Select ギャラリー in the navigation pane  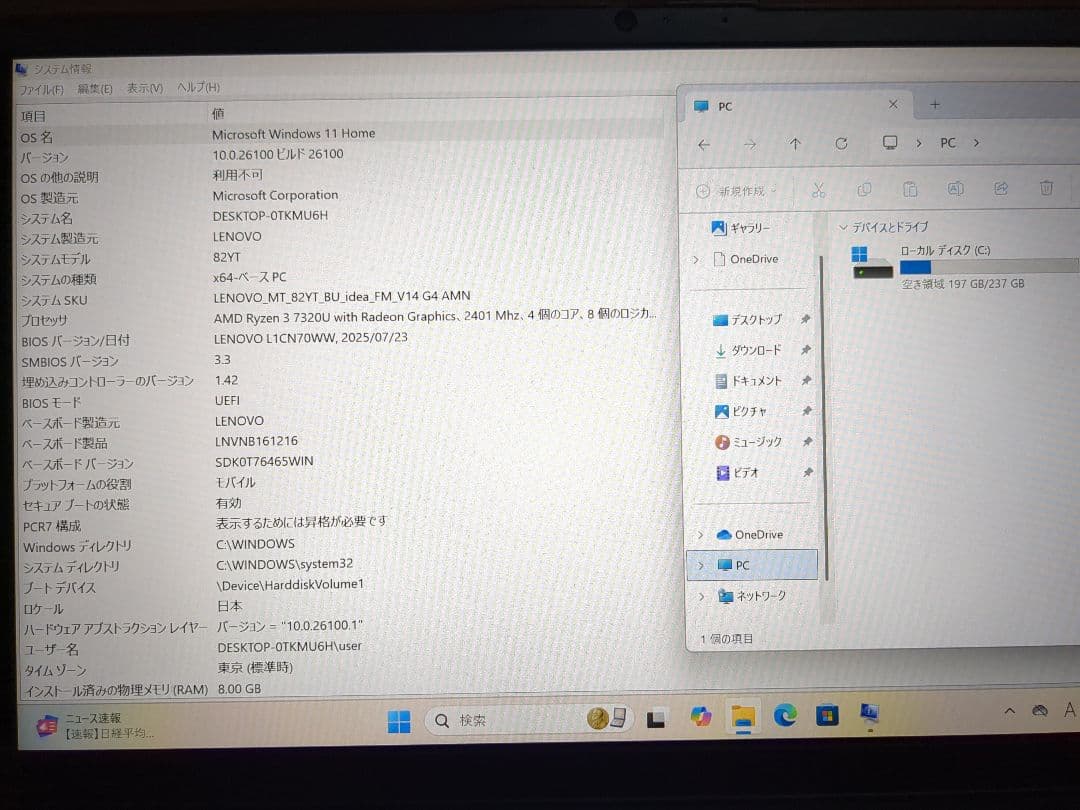tap(748, 228)
